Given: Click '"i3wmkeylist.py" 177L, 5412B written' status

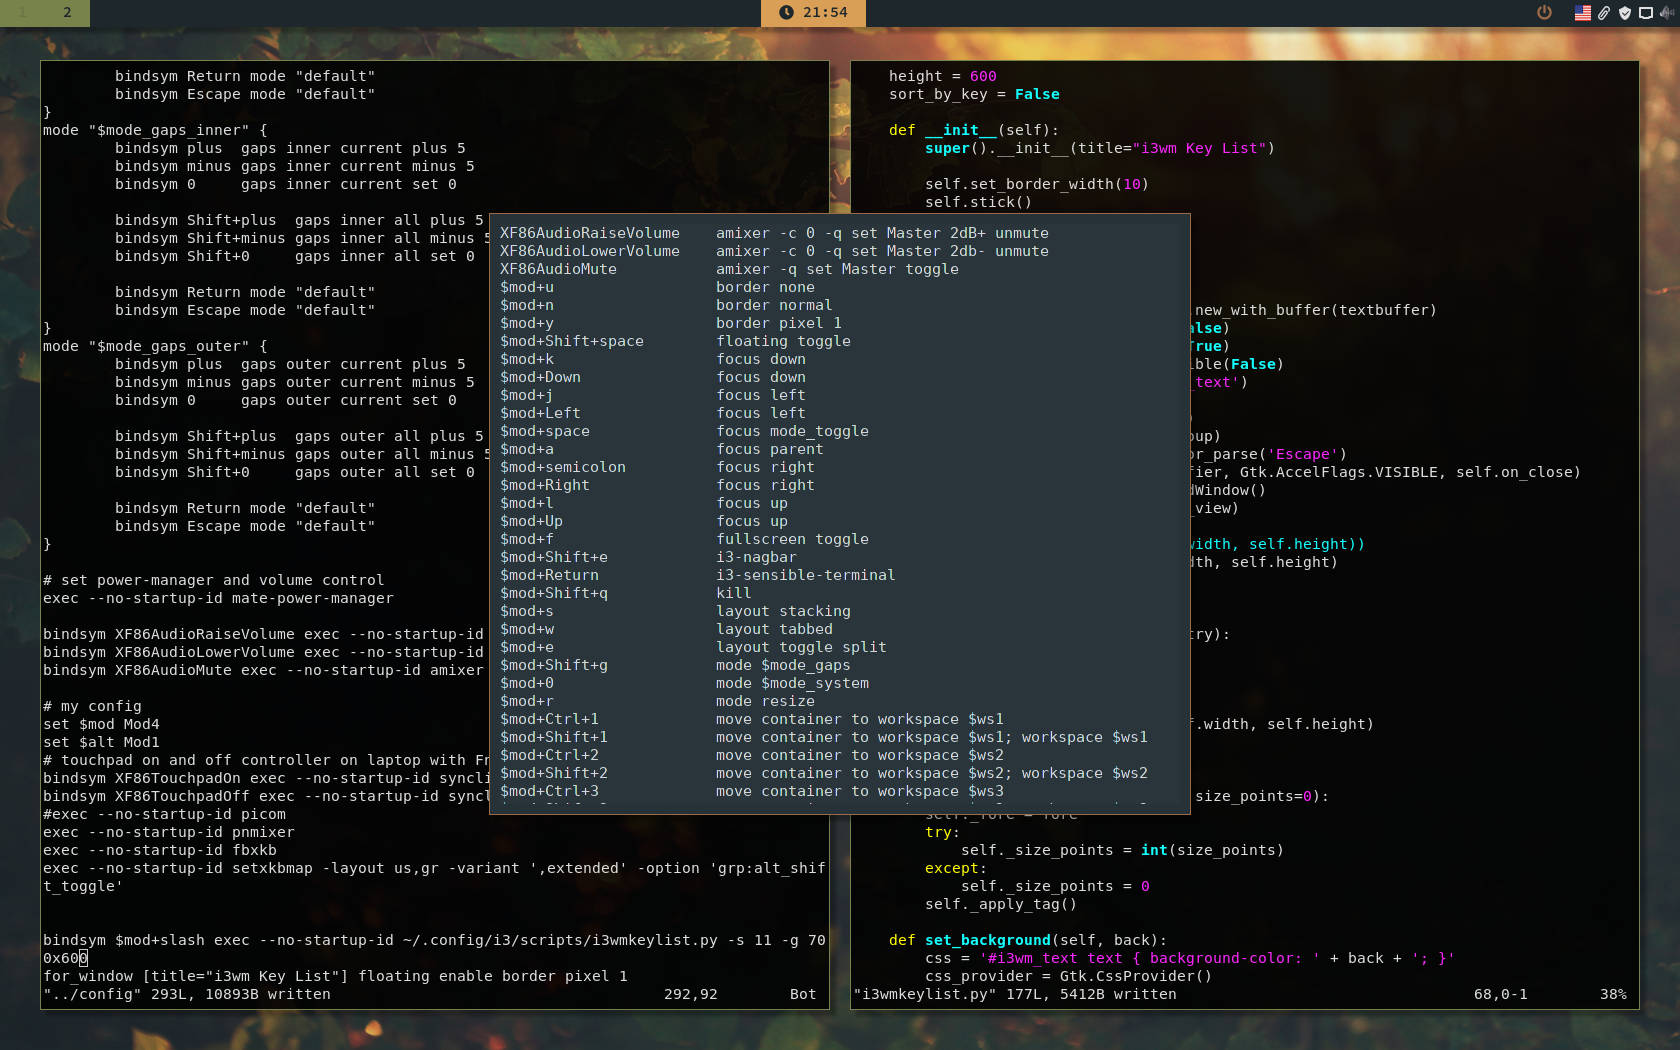Looking at the screenshot, I should [1015, 994].
